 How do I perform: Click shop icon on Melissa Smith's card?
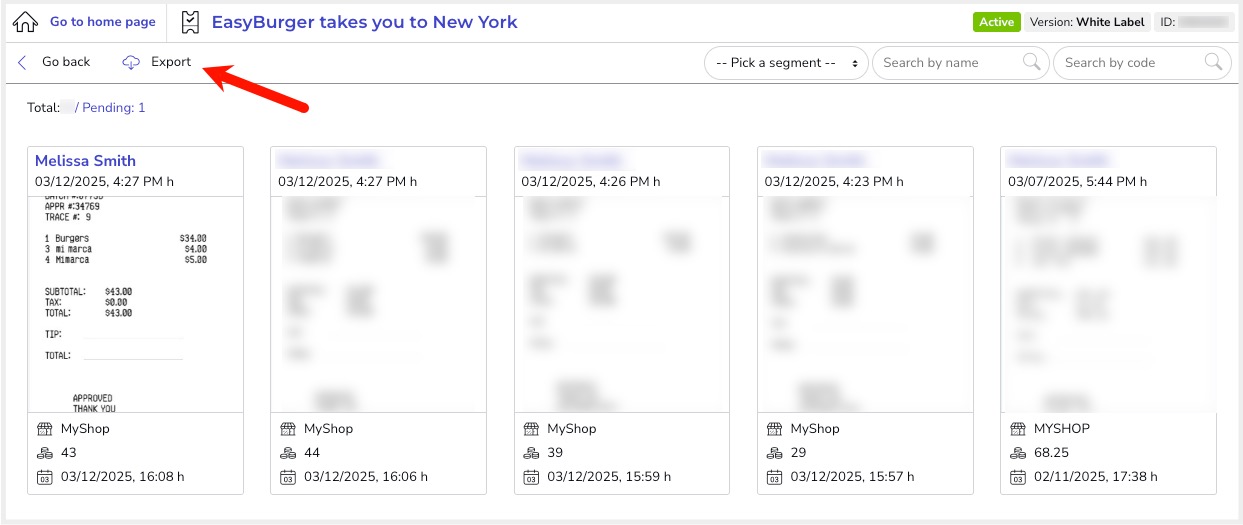click(x=42, y=428)
